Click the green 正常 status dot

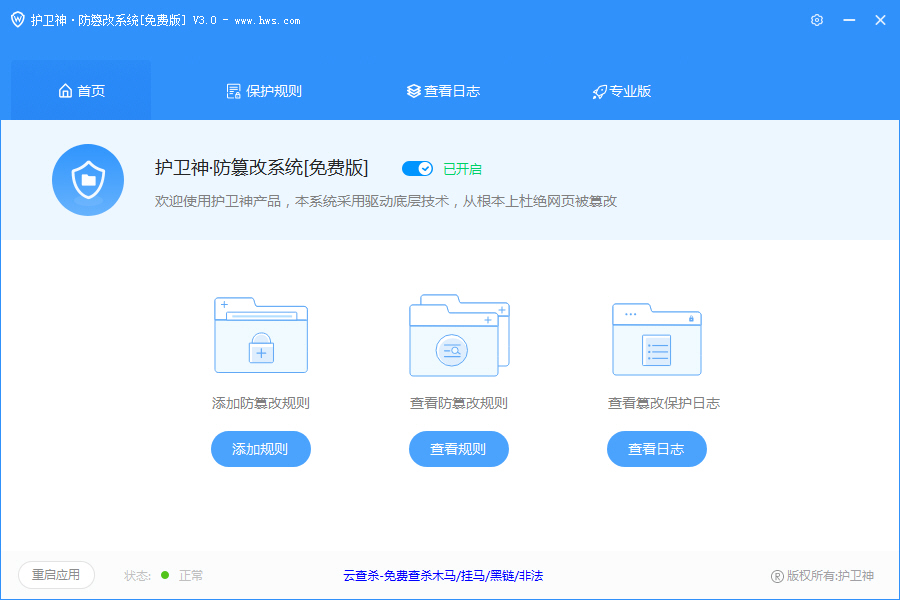(x=165, y=575)
